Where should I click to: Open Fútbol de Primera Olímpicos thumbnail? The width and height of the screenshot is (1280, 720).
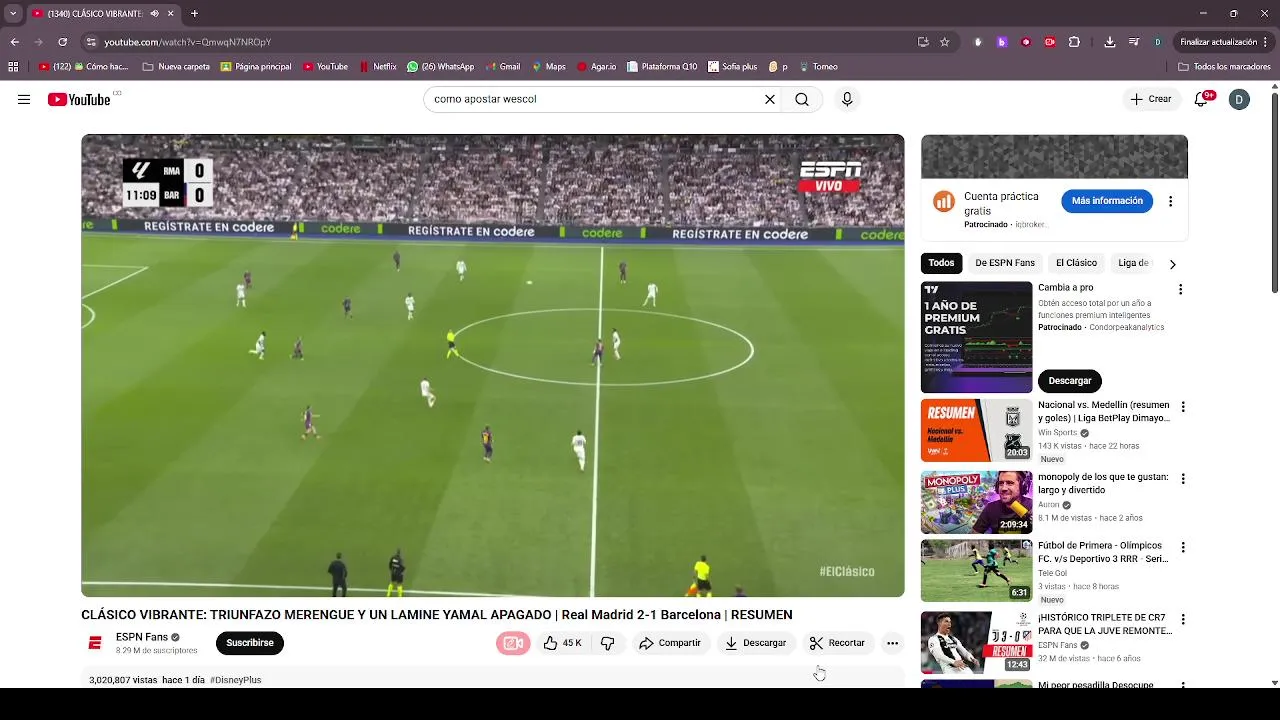pos(976,571)
